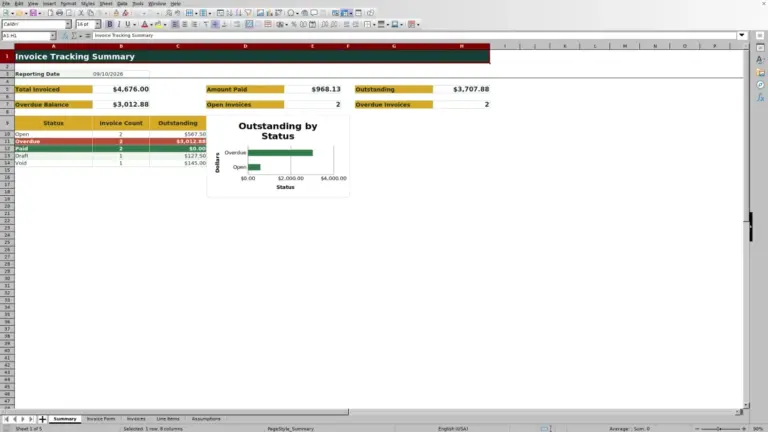Screen dimensions: 768x432
Task: Apply the font color swatch
Action: pyautogui.click(x=144, y=24)
